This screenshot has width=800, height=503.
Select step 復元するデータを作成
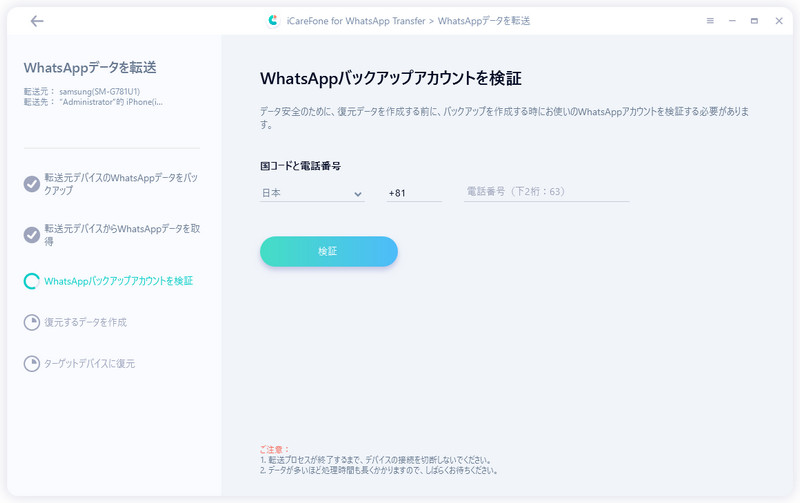point(85,322)
